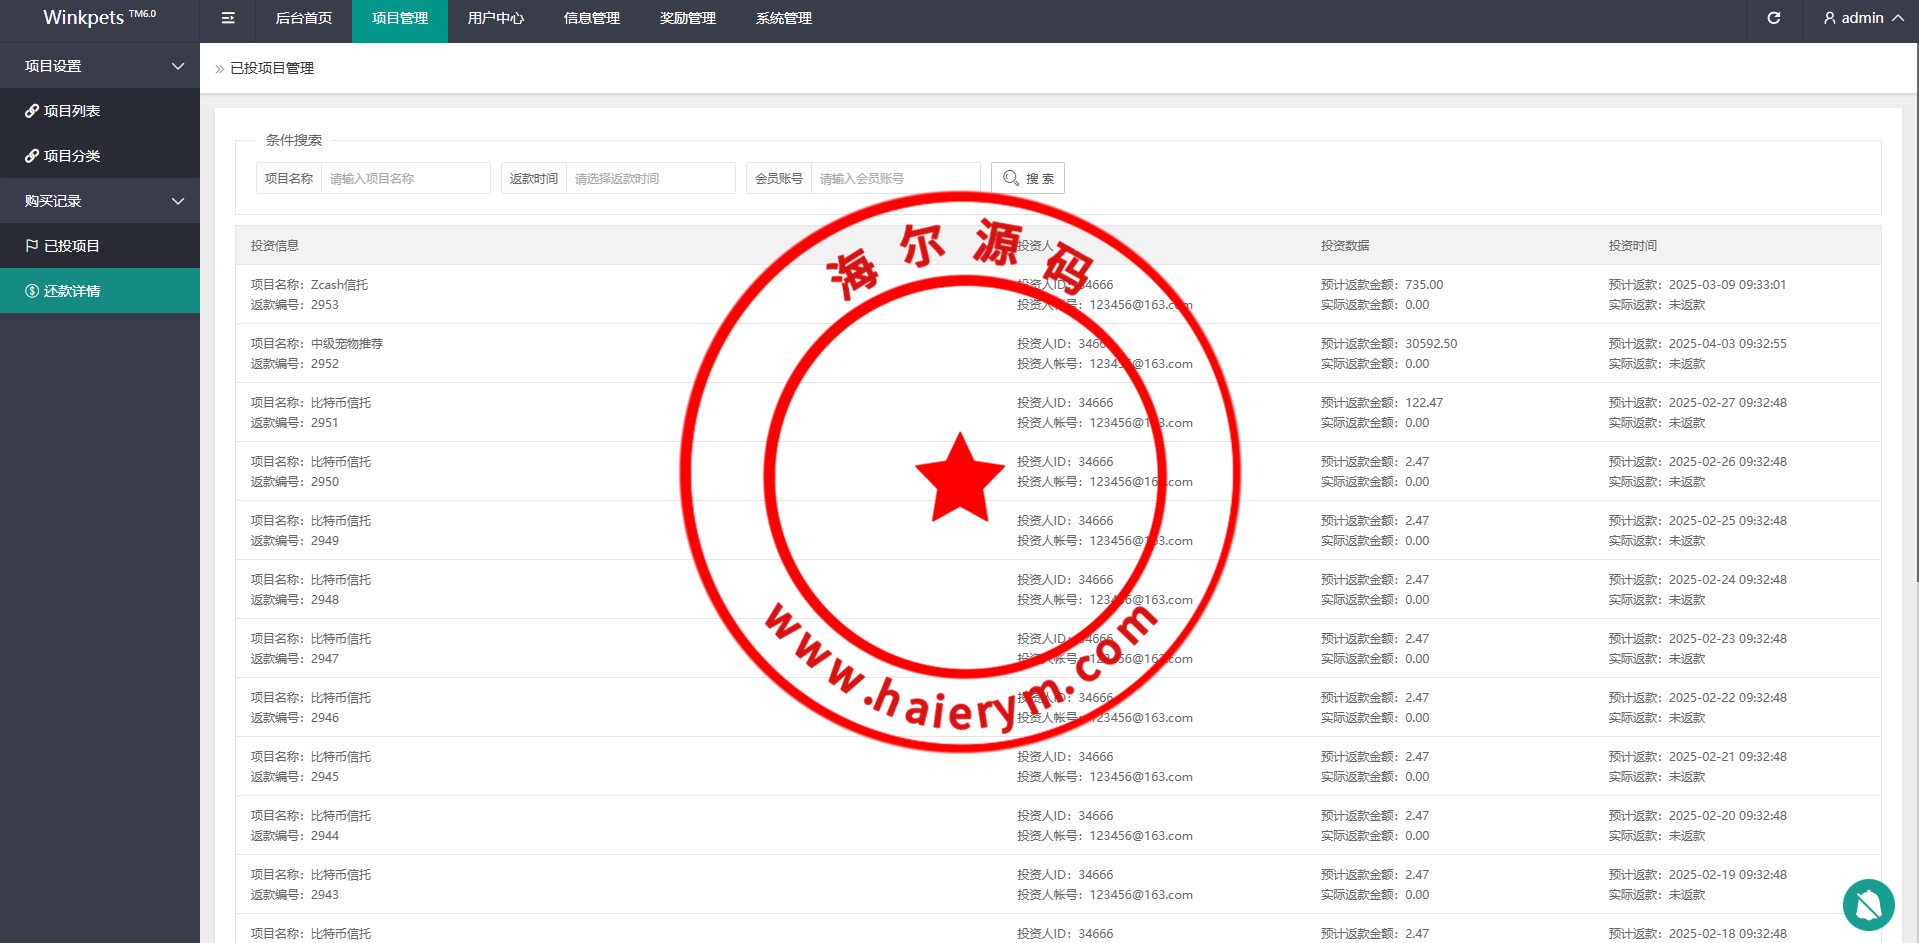Click the floating notification bell icon
The width and height of the screenshot is (1919, 943).
pos(1868,905)
